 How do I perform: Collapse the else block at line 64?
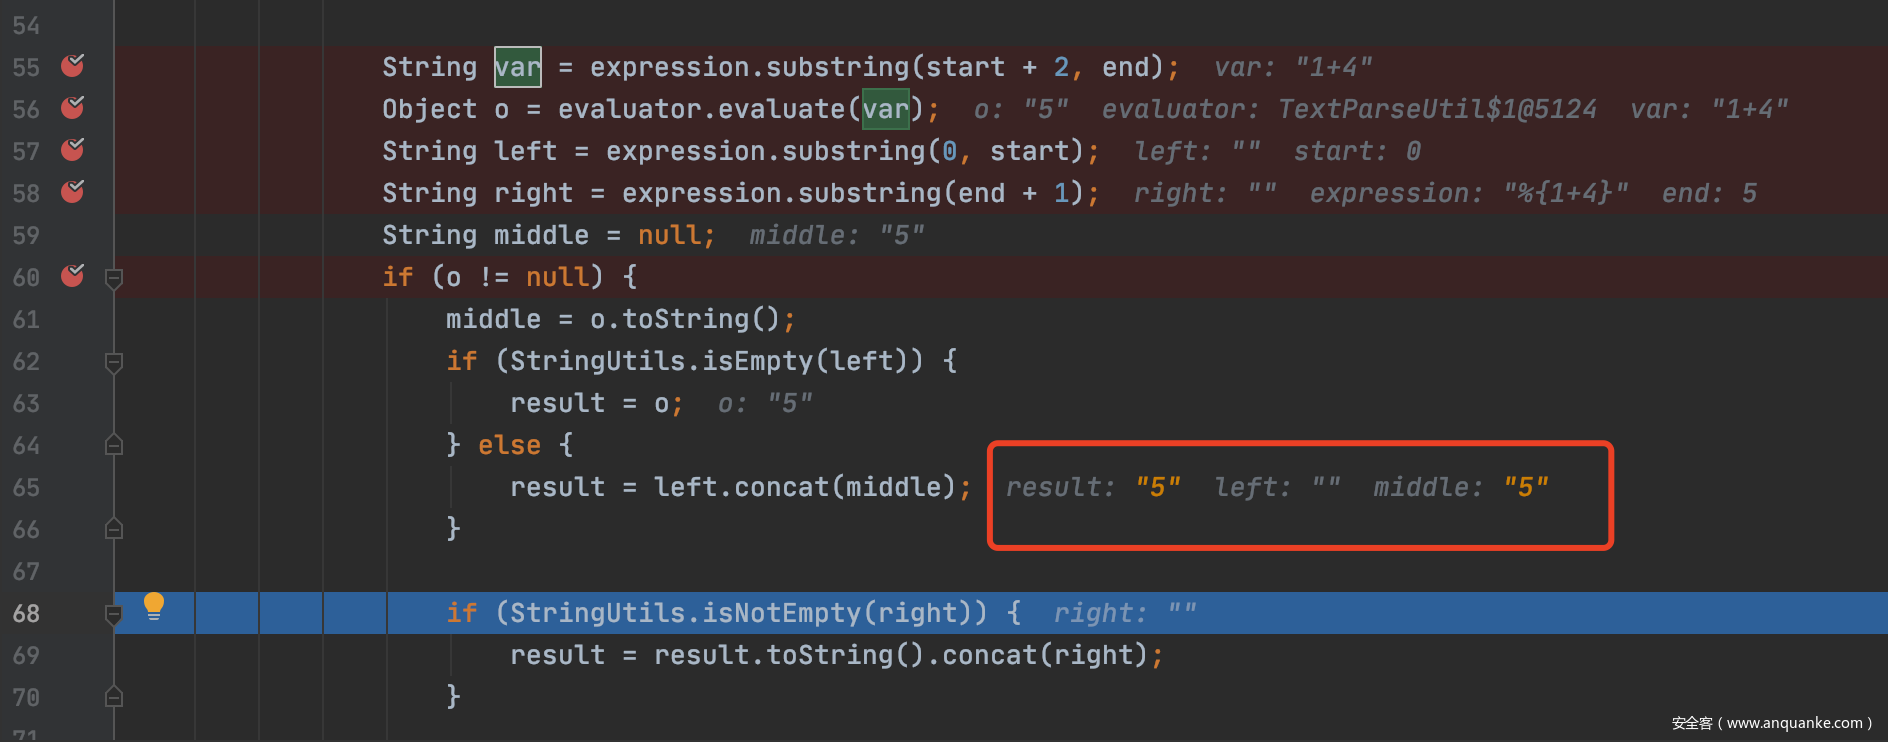(x=114, y=445)
